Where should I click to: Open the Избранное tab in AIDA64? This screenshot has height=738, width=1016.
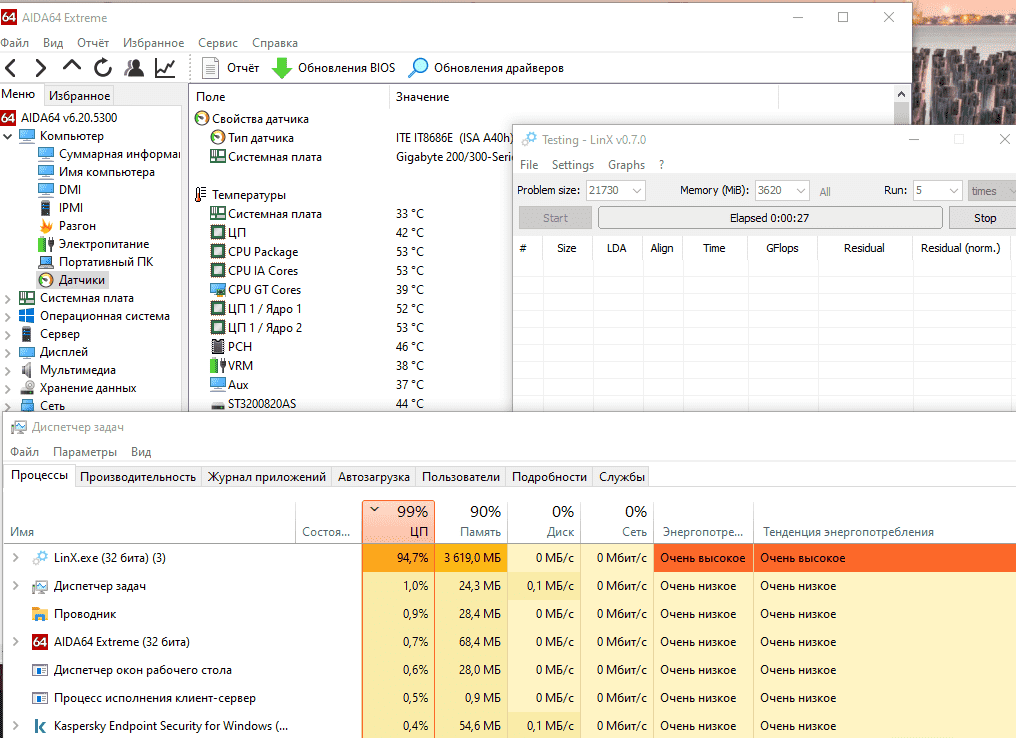tap(79, 96)
